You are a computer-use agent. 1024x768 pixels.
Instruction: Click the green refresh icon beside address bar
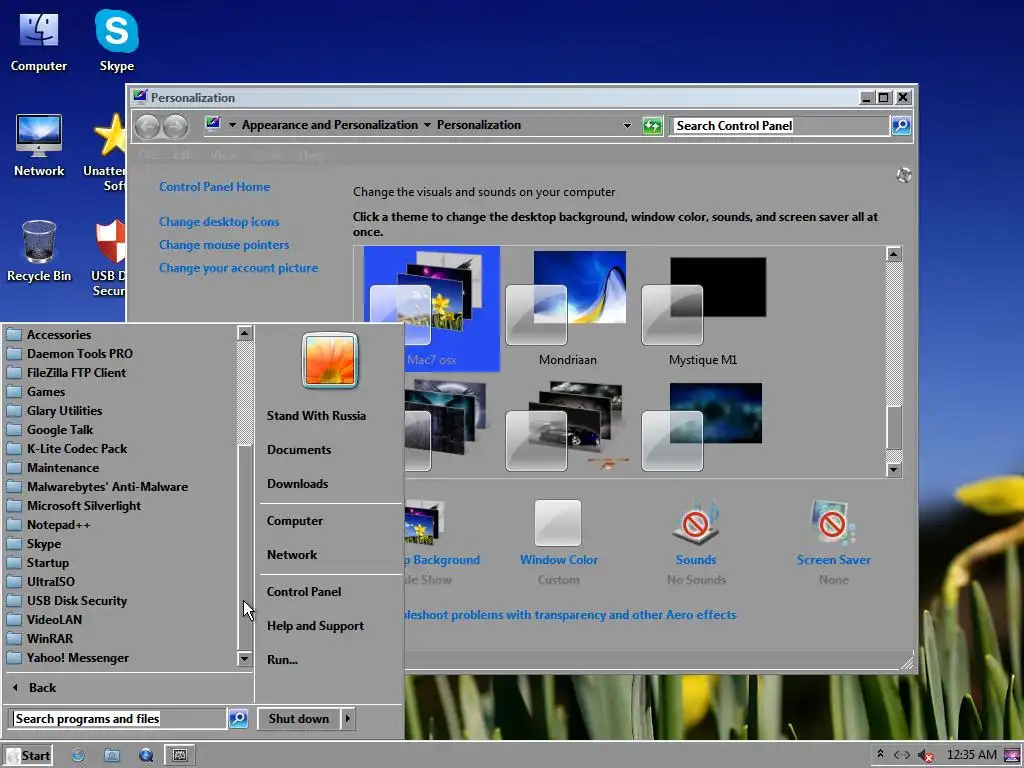click(x=652, y=125)
